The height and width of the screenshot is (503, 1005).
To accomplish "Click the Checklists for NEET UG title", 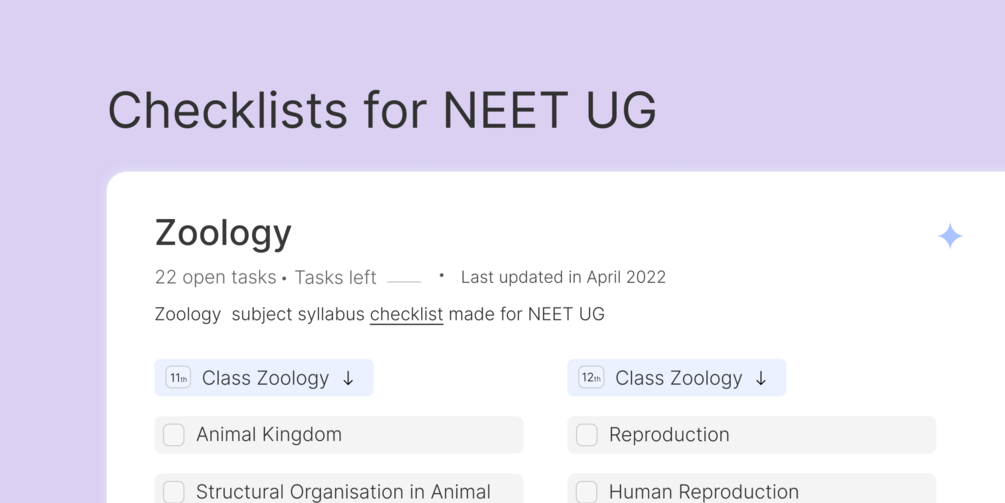I will point(382,110).
